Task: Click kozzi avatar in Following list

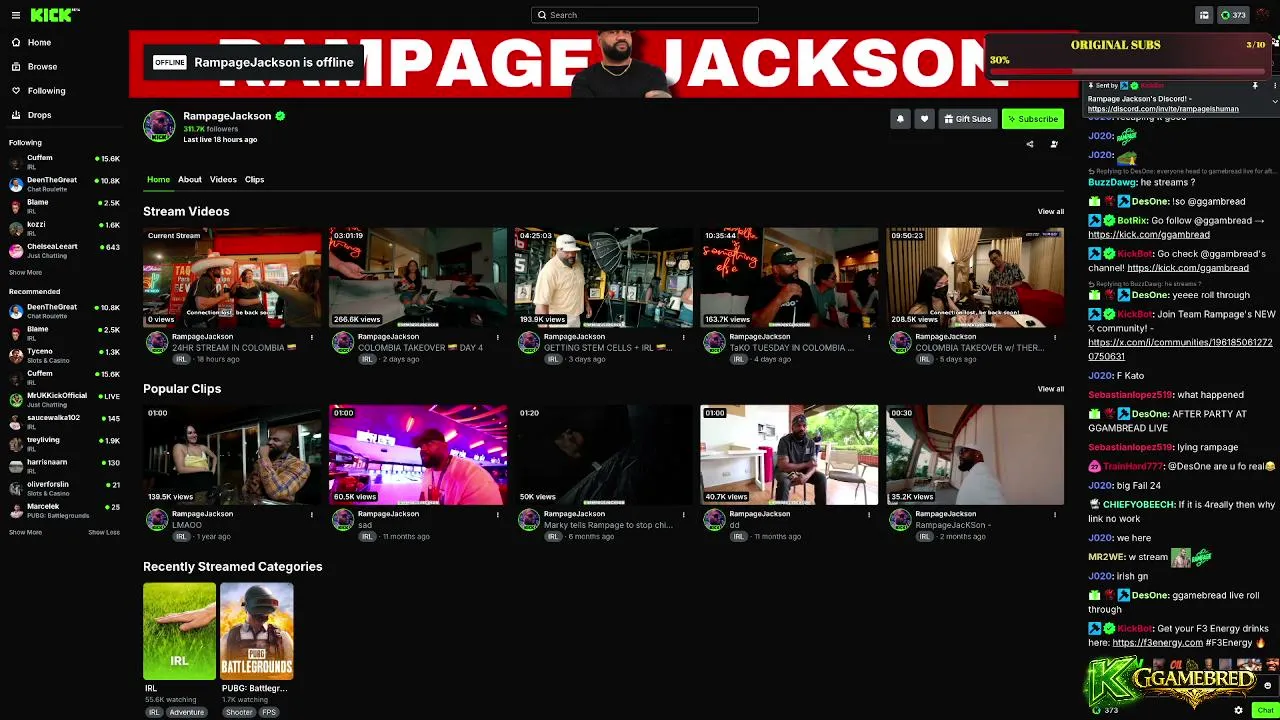Action: (16, 228)
